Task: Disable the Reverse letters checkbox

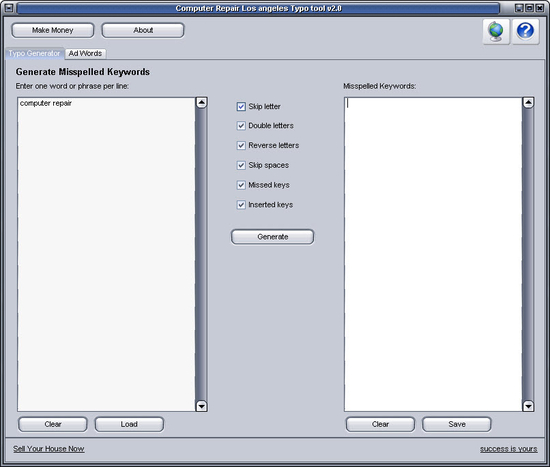Action: pyautogui.click(x=241, y=145)
